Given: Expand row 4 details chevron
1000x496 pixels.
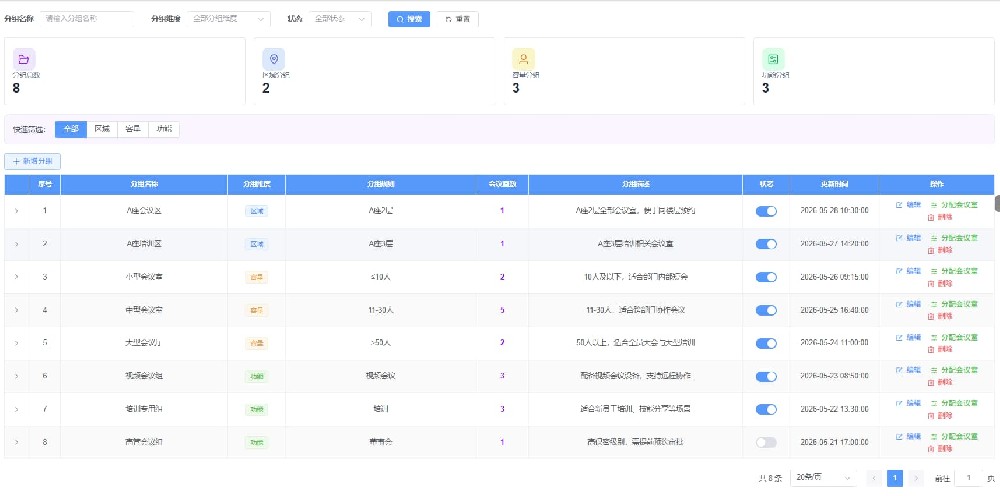Looking at the screenshot, I should 17,310.
